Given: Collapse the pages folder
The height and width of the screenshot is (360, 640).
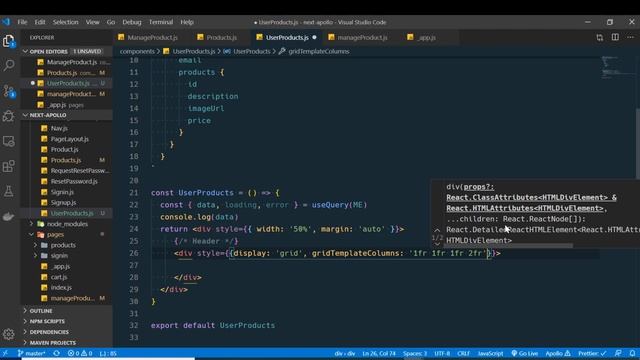Looking at the screenshot, I should tap(31, 234).
